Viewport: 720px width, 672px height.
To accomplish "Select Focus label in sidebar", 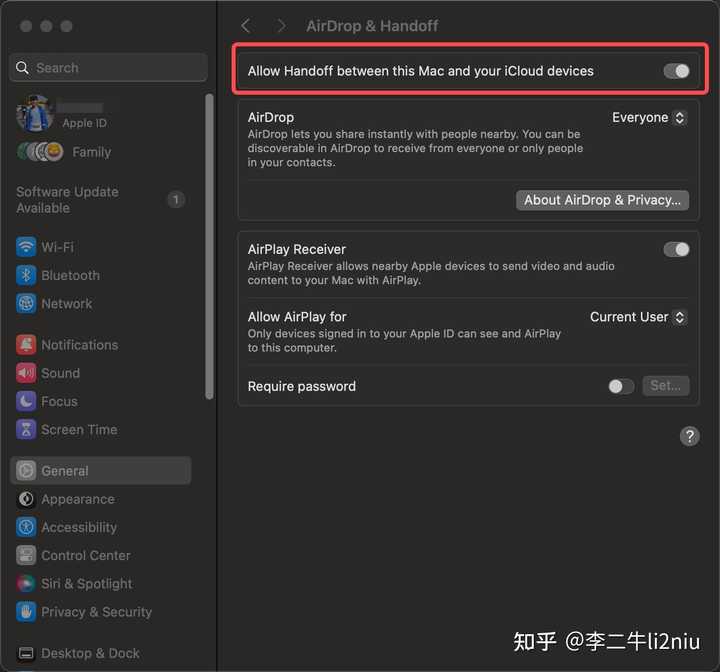I will (x=60, y=401).
